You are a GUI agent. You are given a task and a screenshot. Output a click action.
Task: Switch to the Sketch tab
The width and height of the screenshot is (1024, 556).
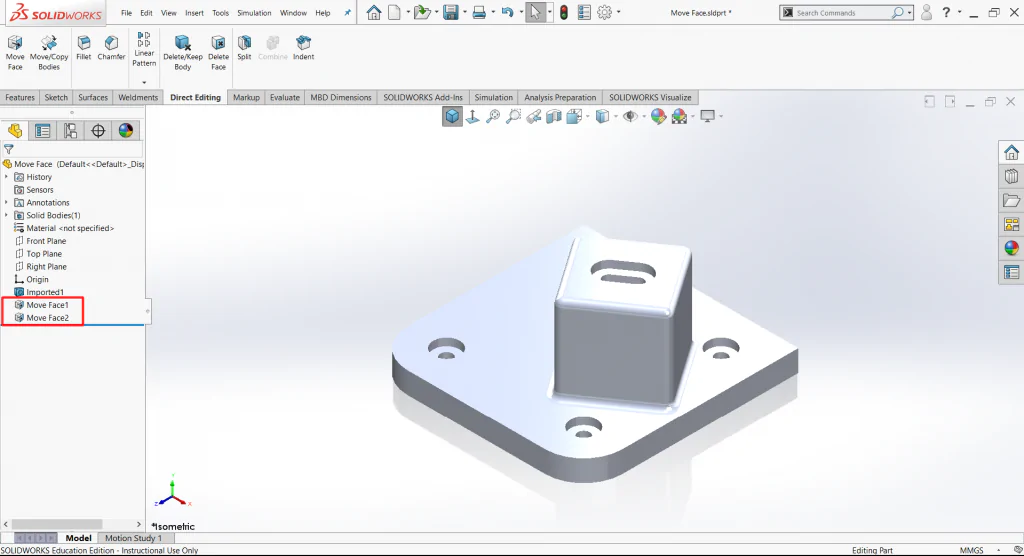56,97
